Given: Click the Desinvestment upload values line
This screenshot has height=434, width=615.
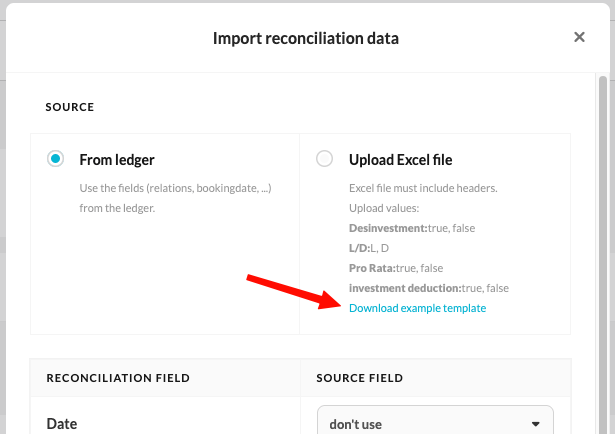Looking at the screenshot, I should click(411, 228).
